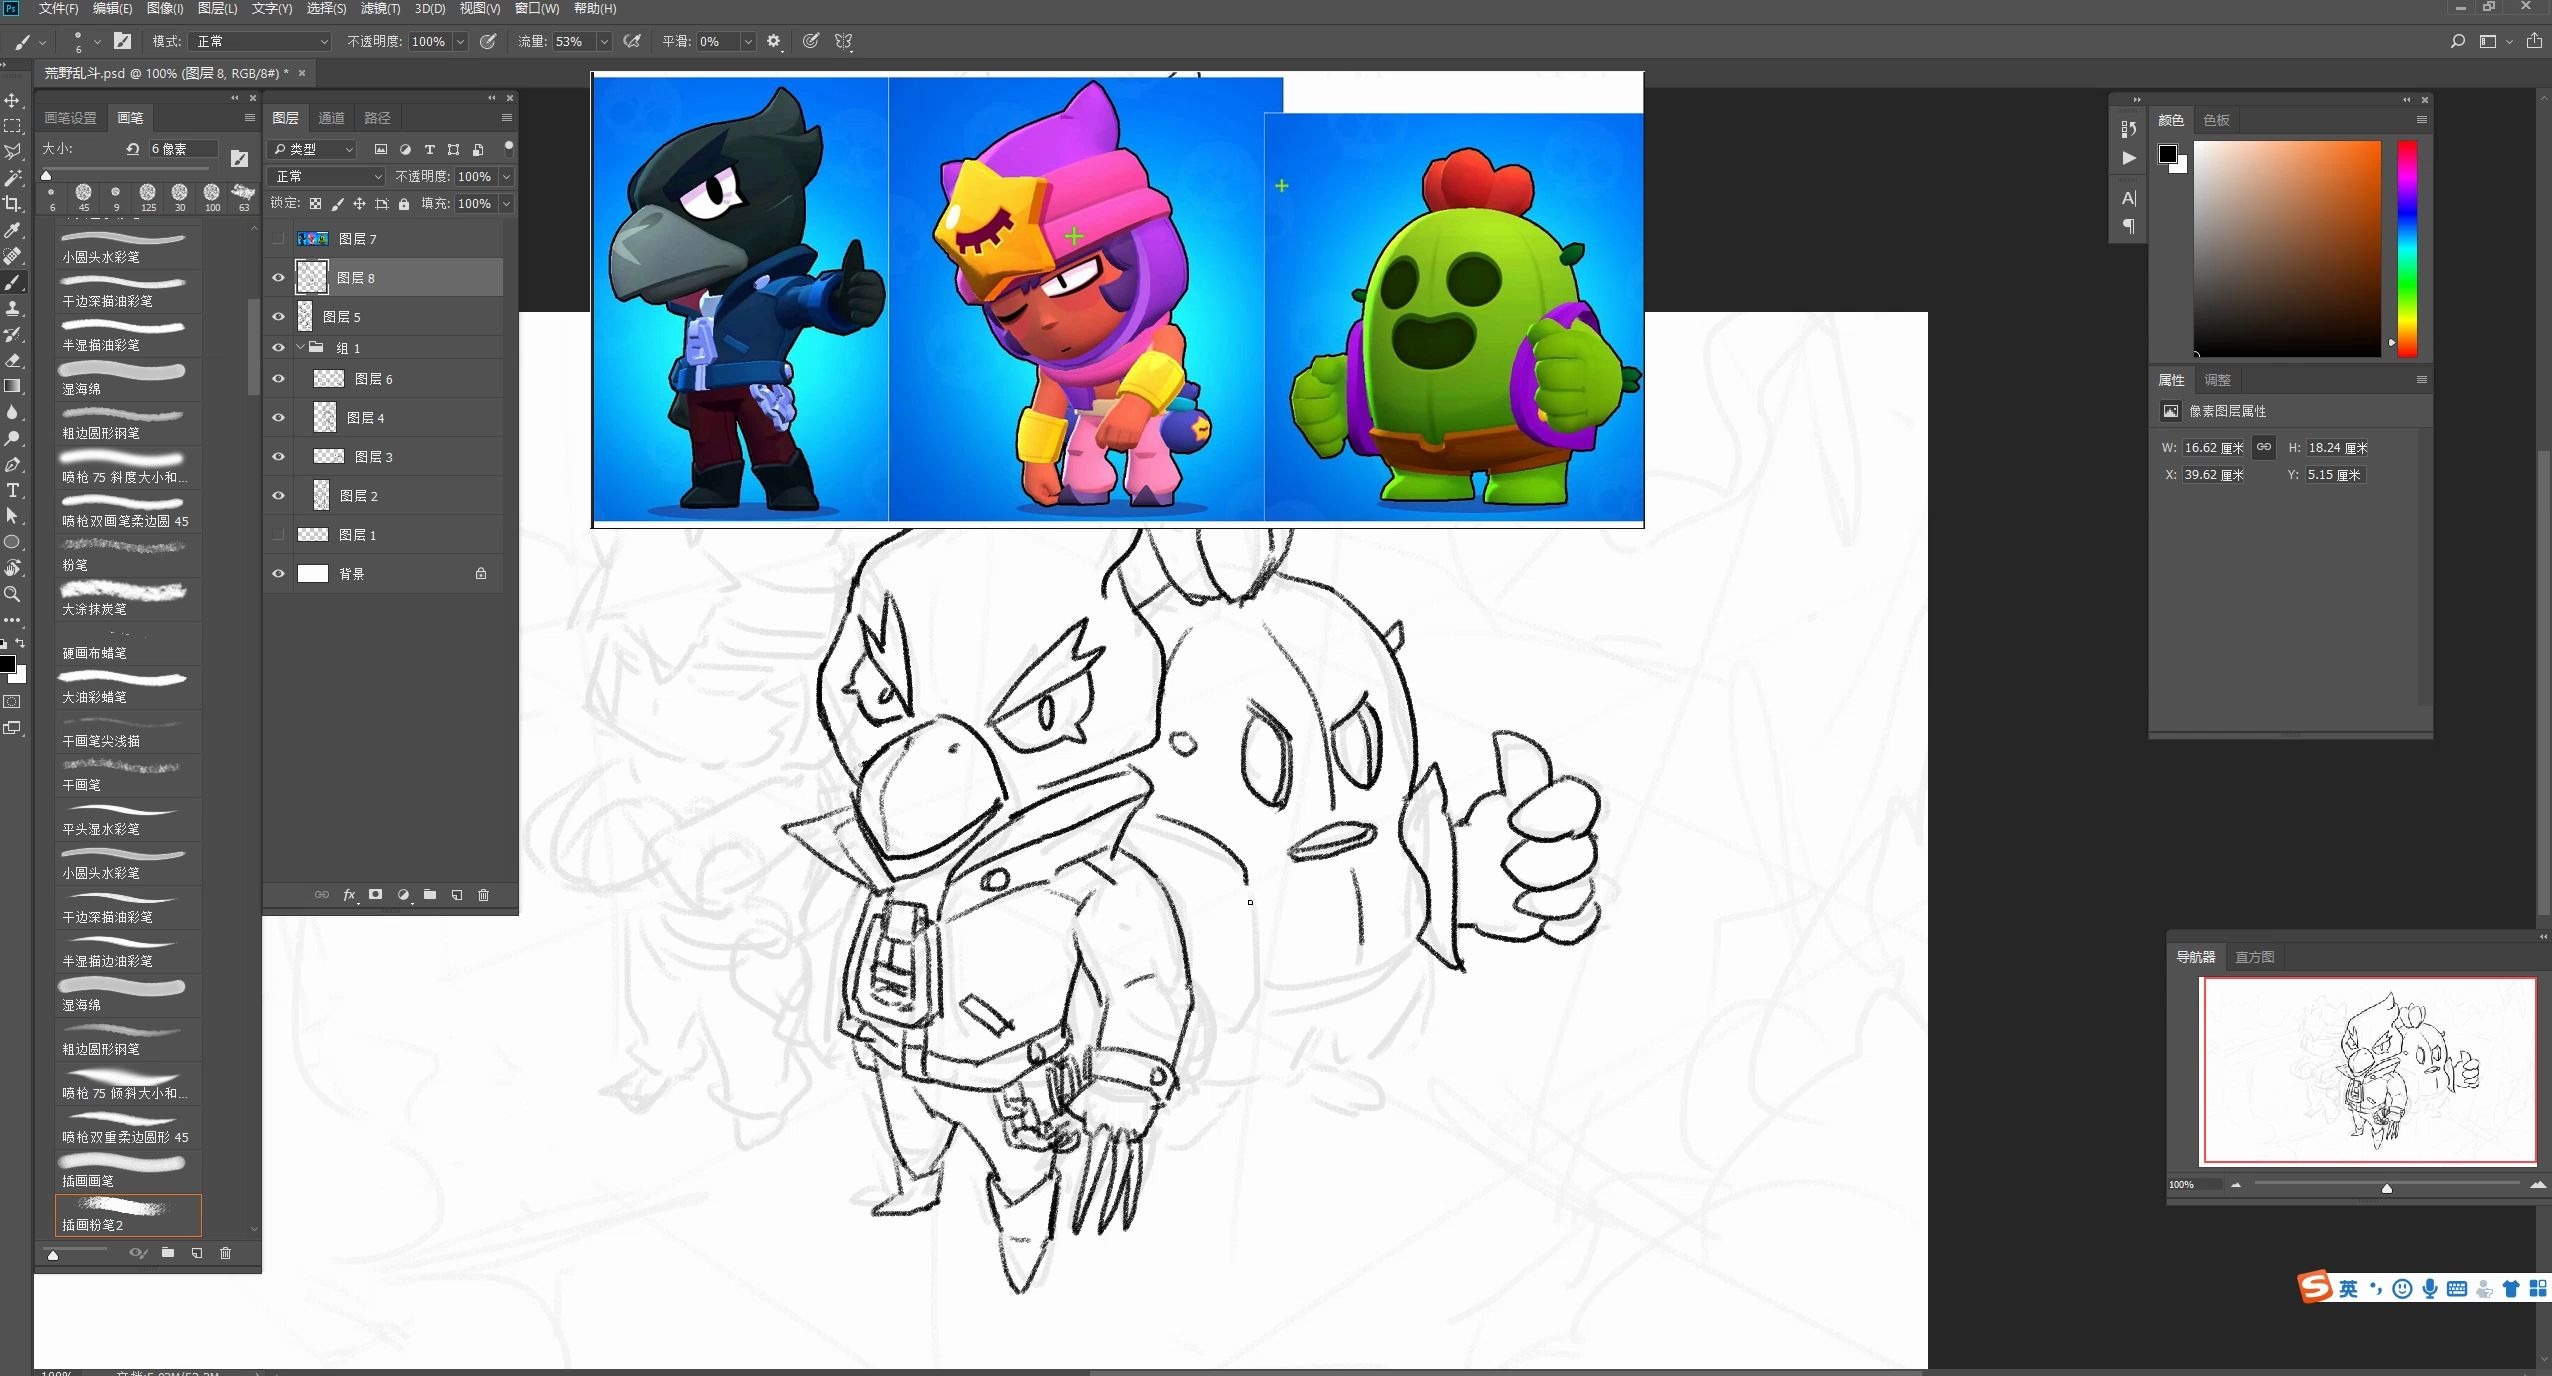Show the 图层 7 layer
The height and width of the screenshot is (1376, 2552).
point(279,239)
